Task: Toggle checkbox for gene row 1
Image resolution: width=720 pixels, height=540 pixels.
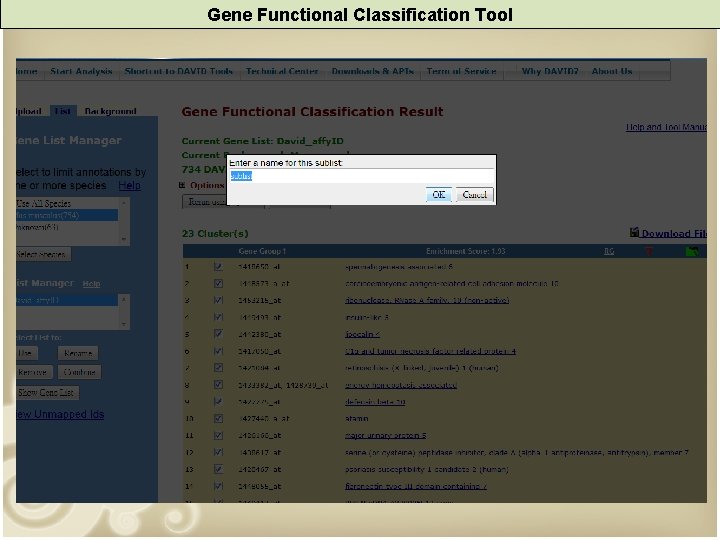Action: point(219,267)
